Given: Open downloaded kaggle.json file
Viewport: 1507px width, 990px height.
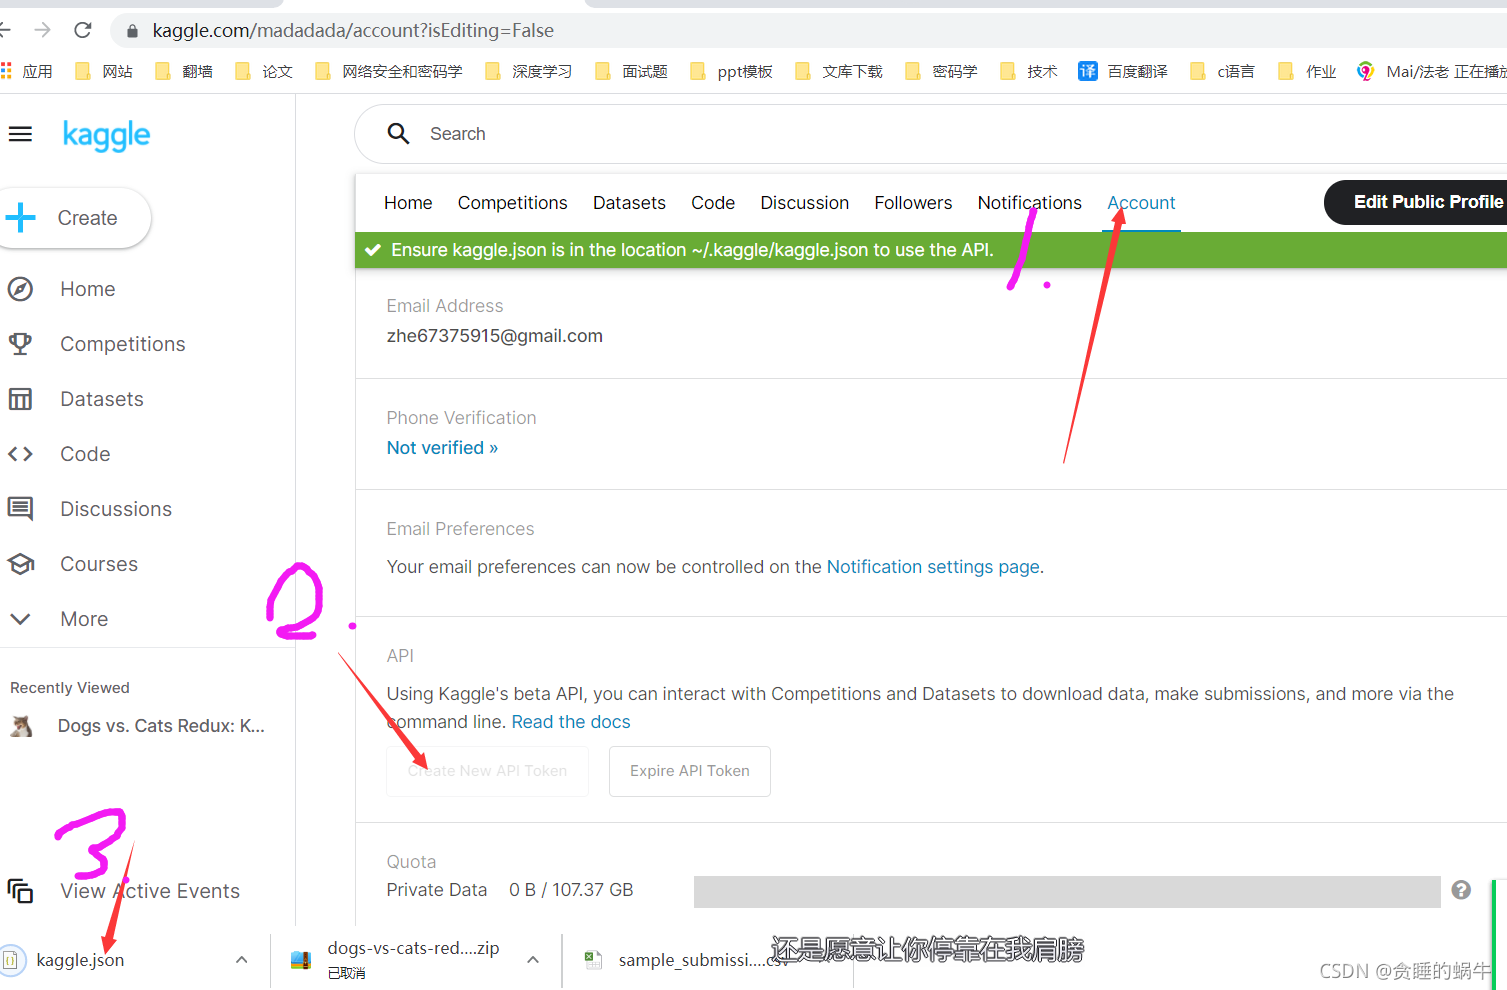Looking at the screenshot, I should coord(80,960).
